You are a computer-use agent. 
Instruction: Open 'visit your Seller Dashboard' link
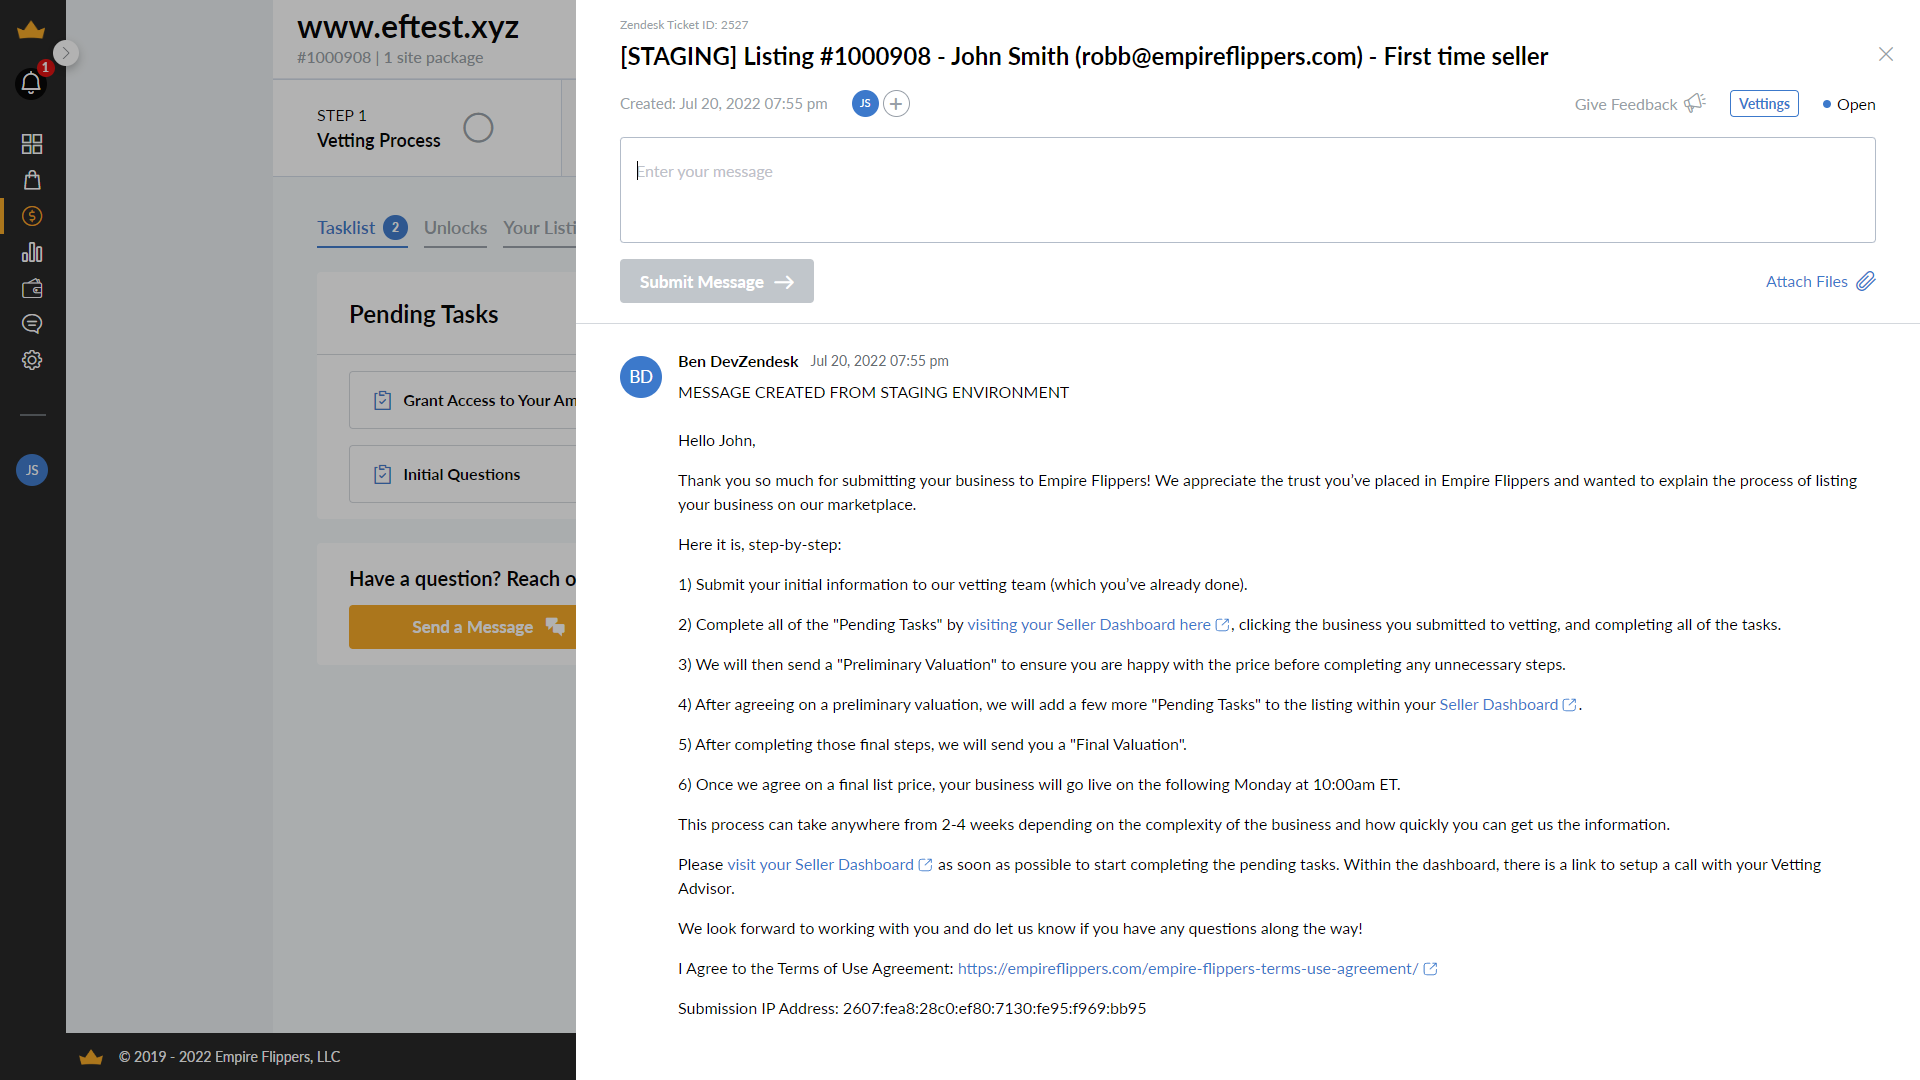(x=820, y=864)
